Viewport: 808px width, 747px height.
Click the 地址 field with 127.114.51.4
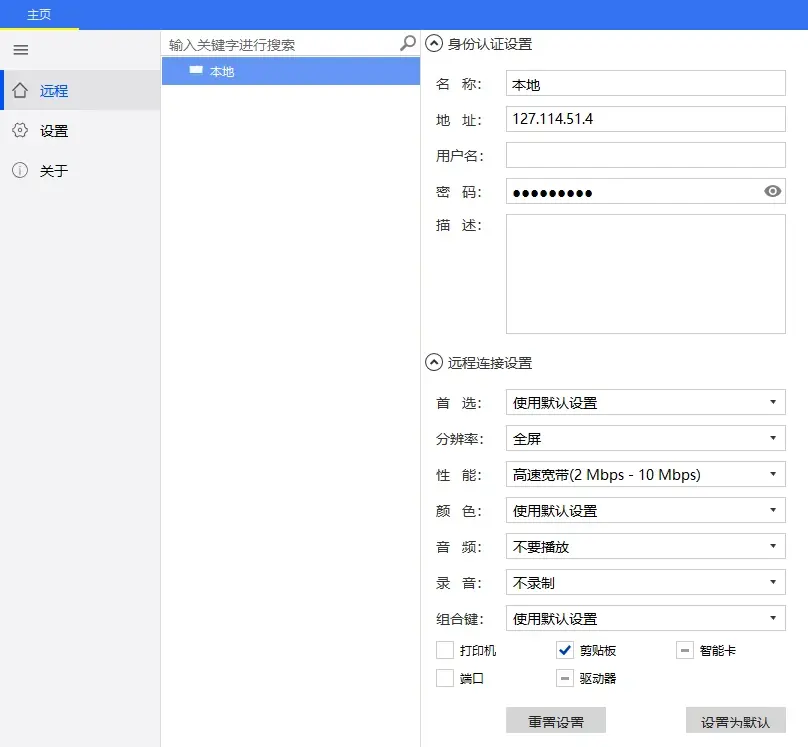(x=646, y=119)
